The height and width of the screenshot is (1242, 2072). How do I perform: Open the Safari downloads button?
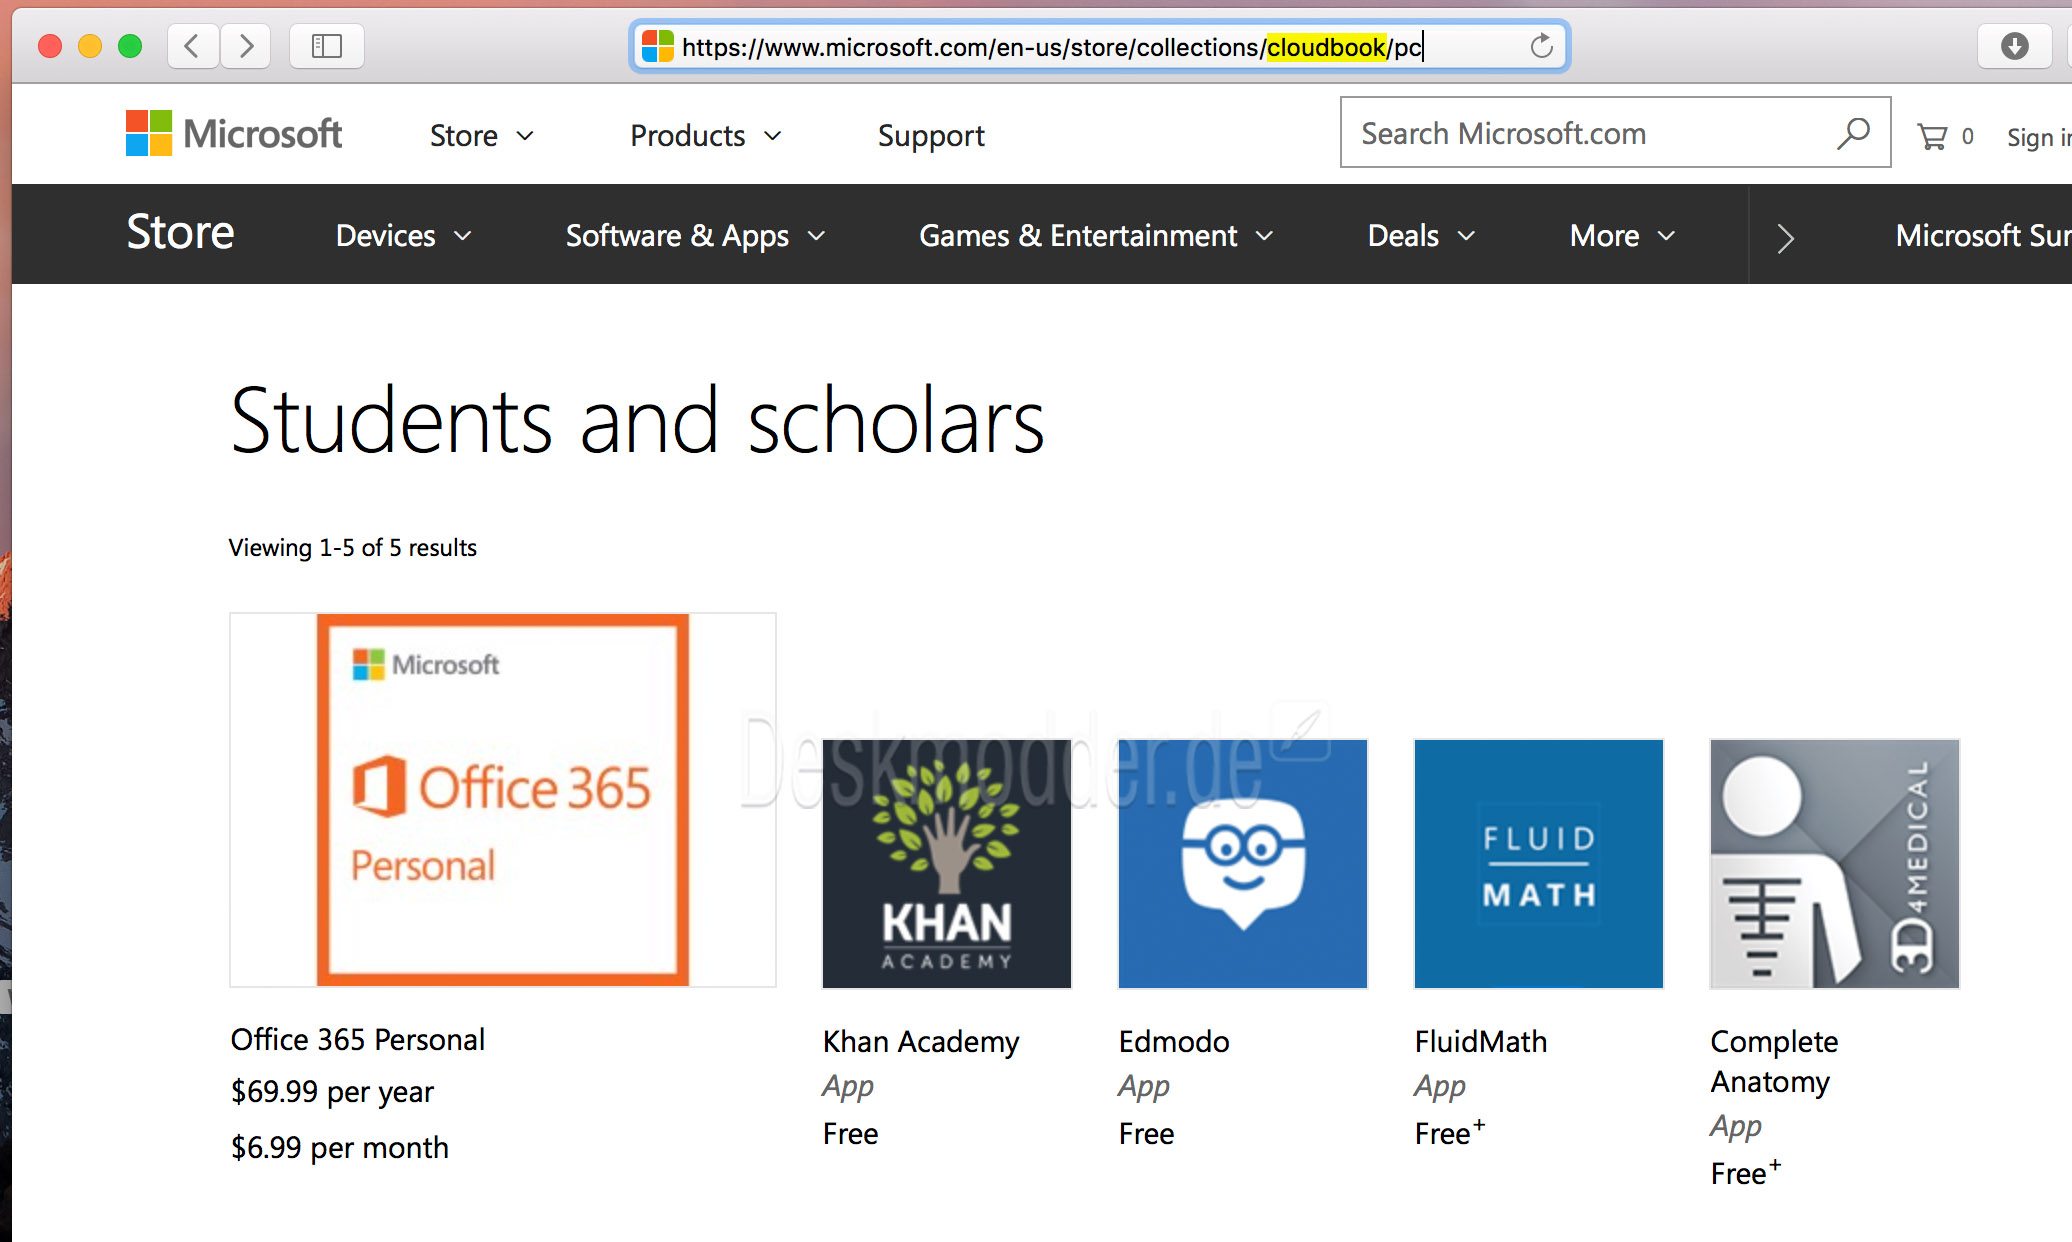click(2014, 46)
